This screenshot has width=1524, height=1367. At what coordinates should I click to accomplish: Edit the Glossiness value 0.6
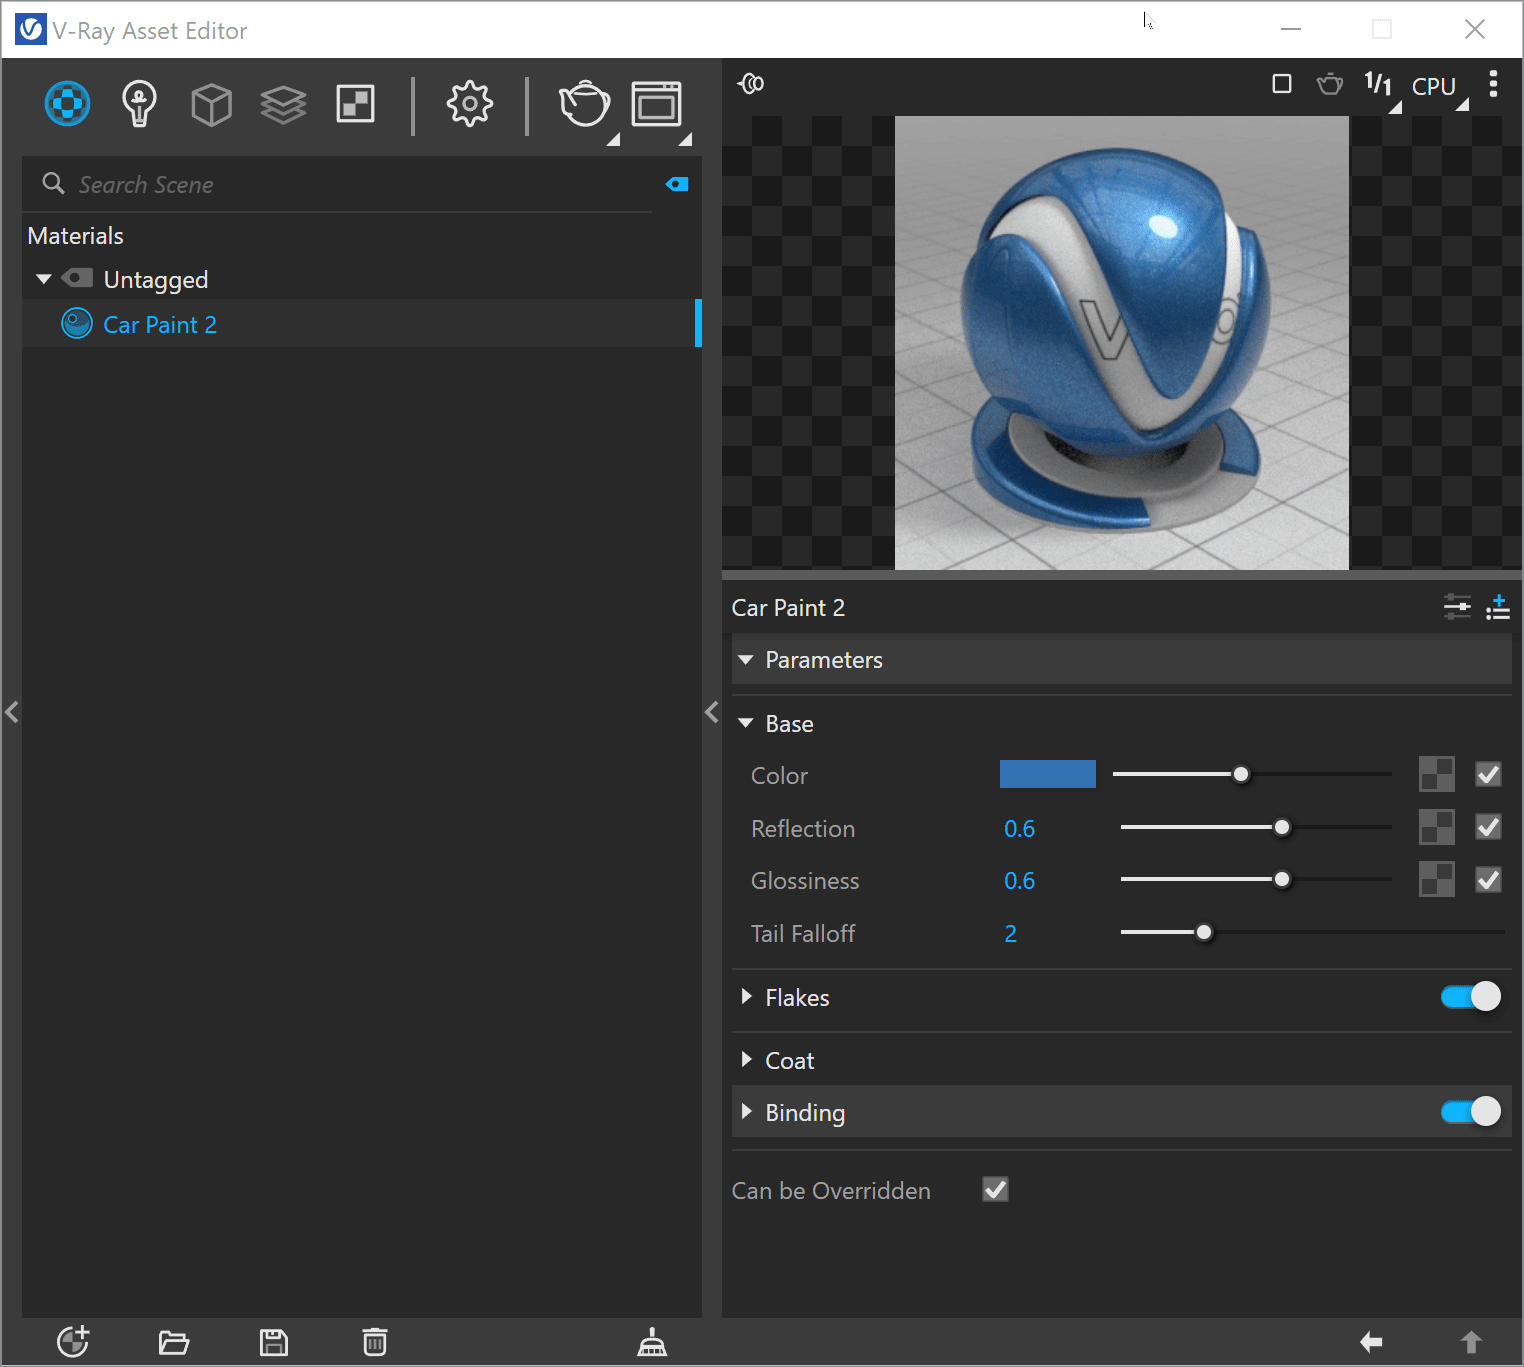(x=1020, y=881)
